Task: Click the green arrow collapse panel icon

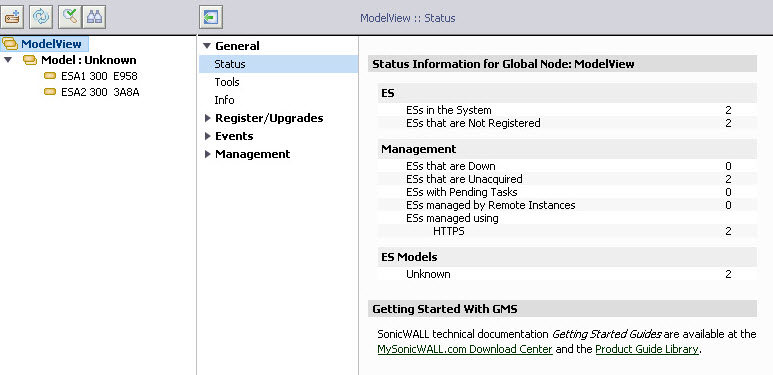Action: point(211,18)
